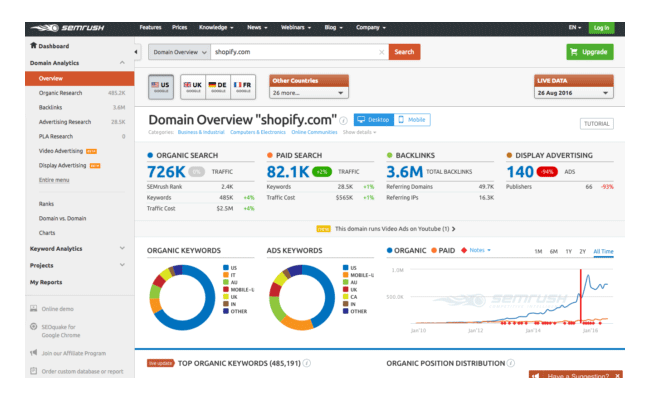650x400 pixels.
Task: Expand Show details for categories
Action: [x=359, y=132]
